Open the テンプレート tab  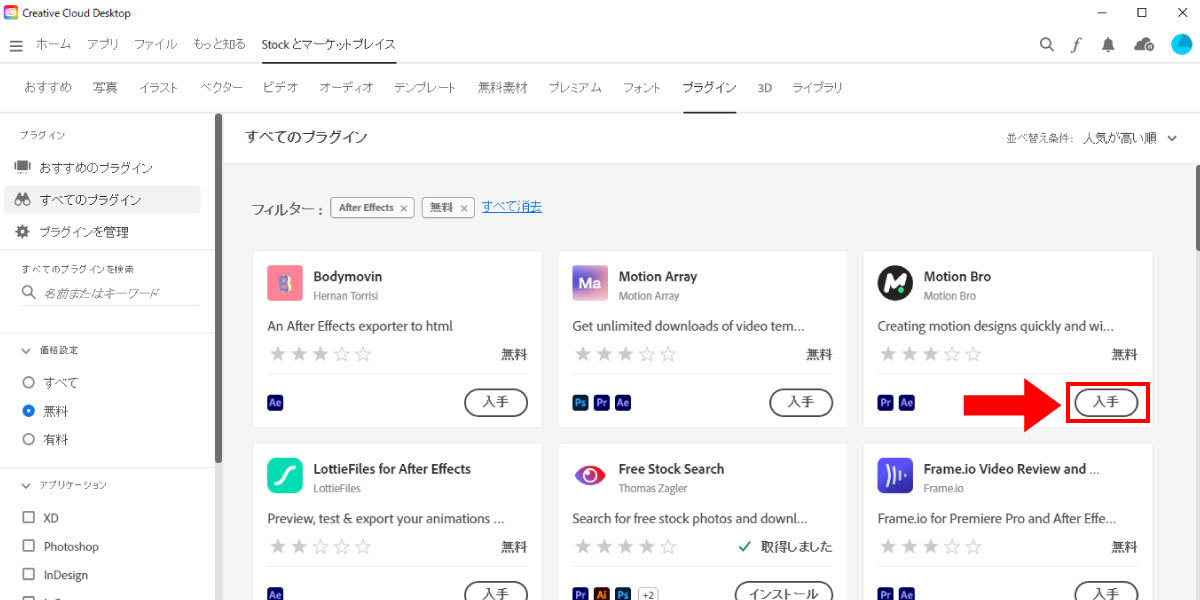pos(425,88)
